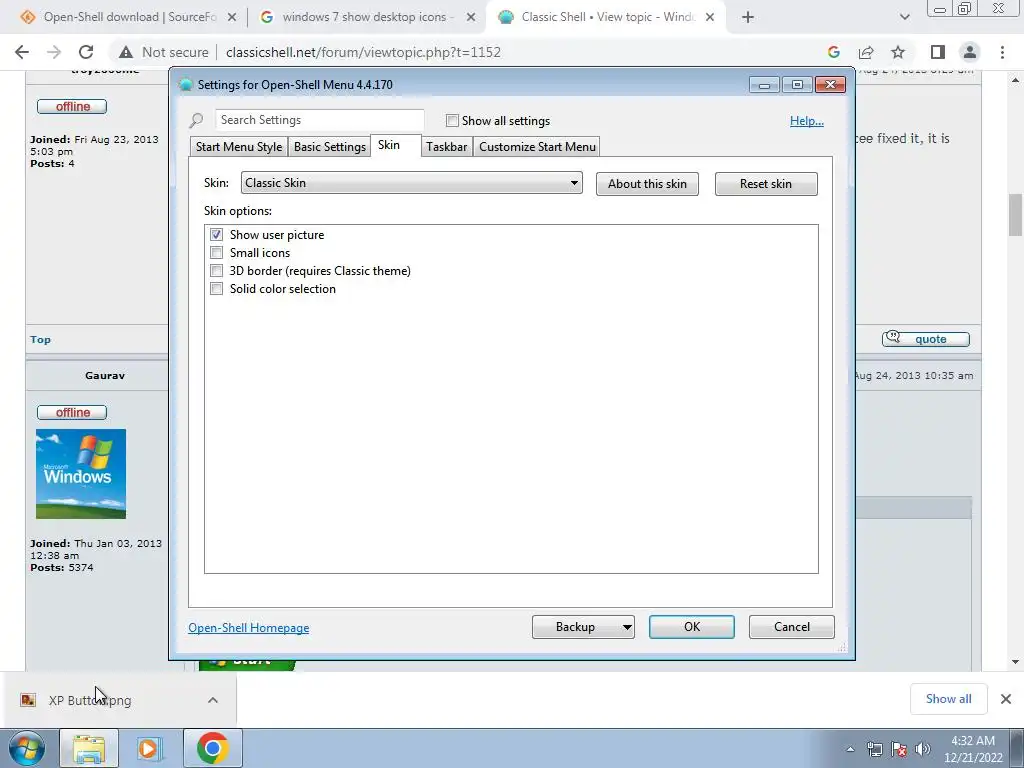Switch to Start Menu Style tab
The image size is (1024, 768).
click(239, 147)
